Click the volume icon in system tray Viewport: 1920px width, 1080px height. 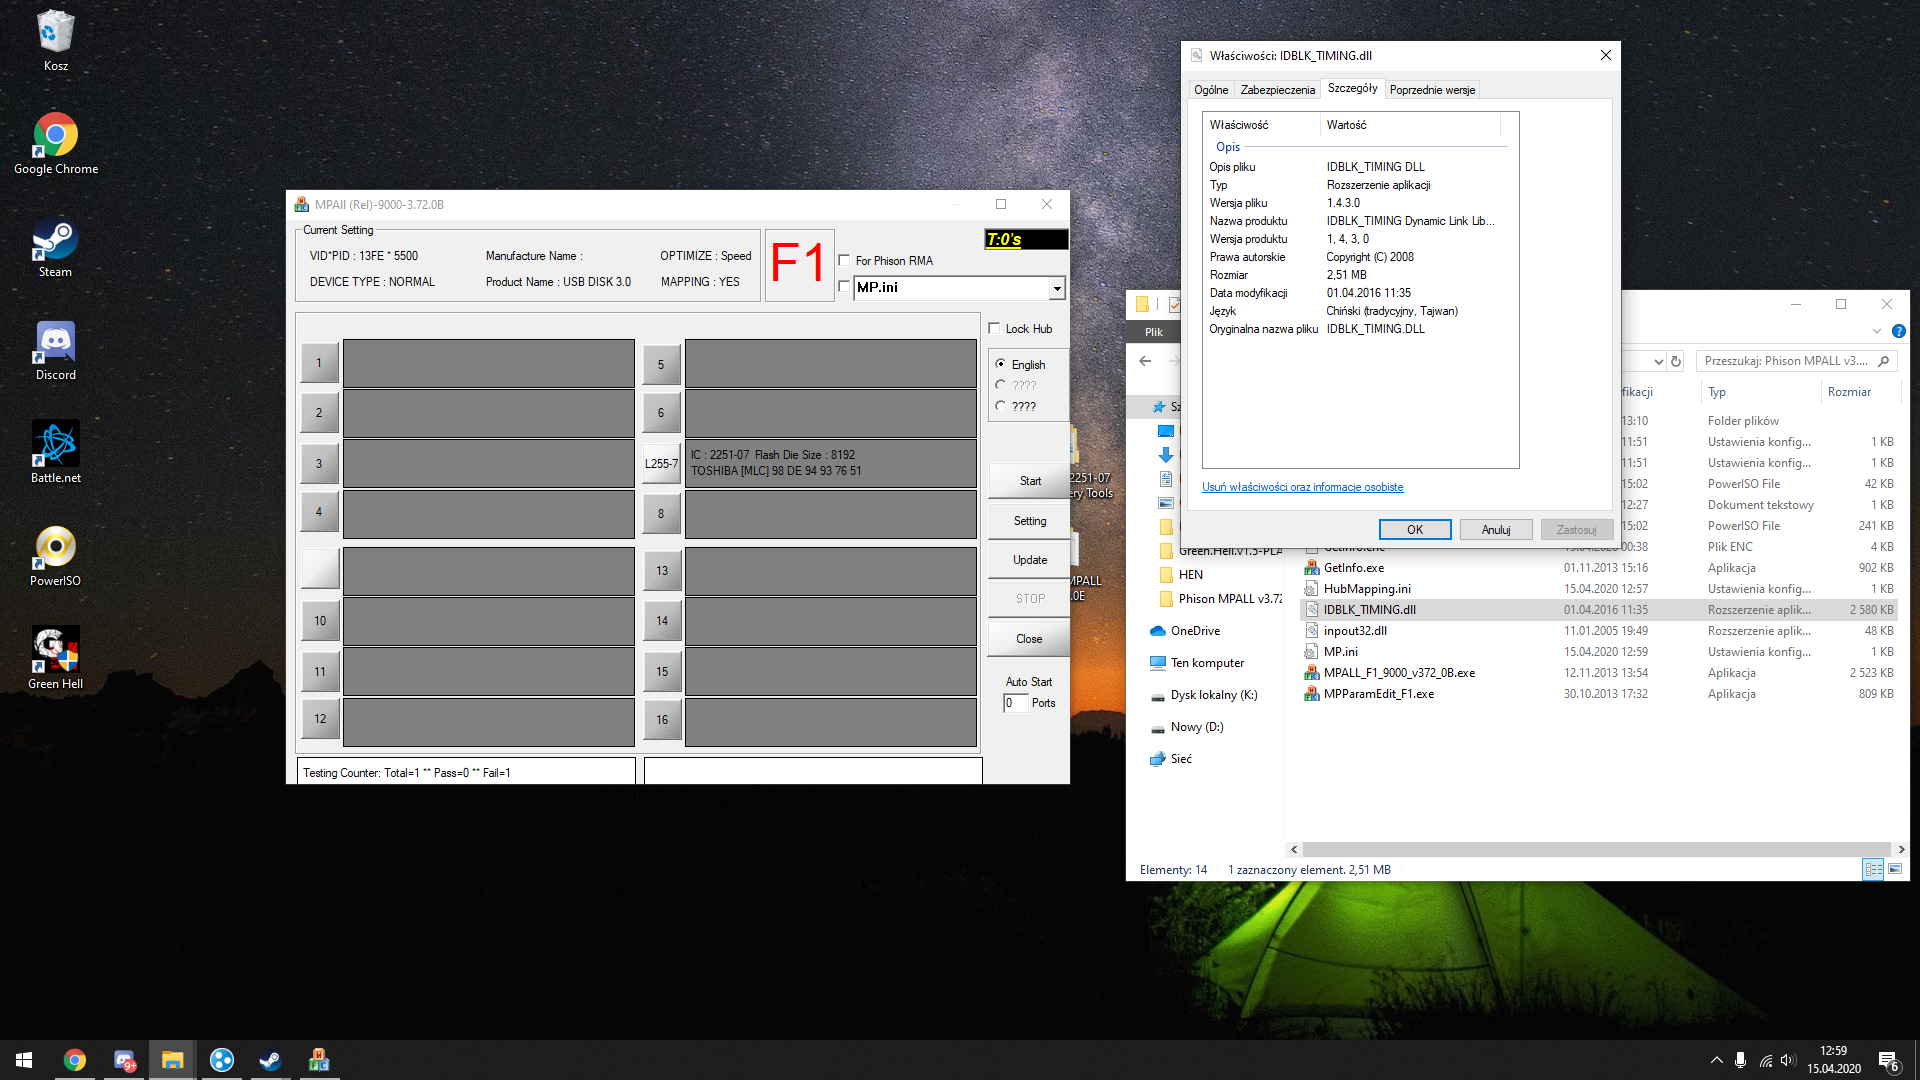tap(1788, 1060)
